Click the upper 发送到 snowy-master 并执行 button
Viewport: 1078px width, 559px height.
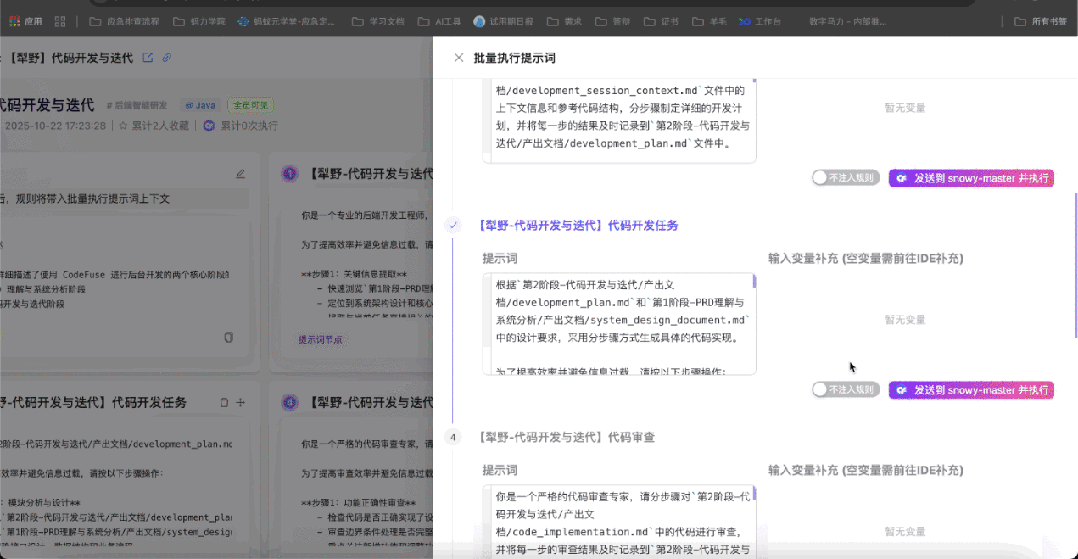[x=971, y=177]
